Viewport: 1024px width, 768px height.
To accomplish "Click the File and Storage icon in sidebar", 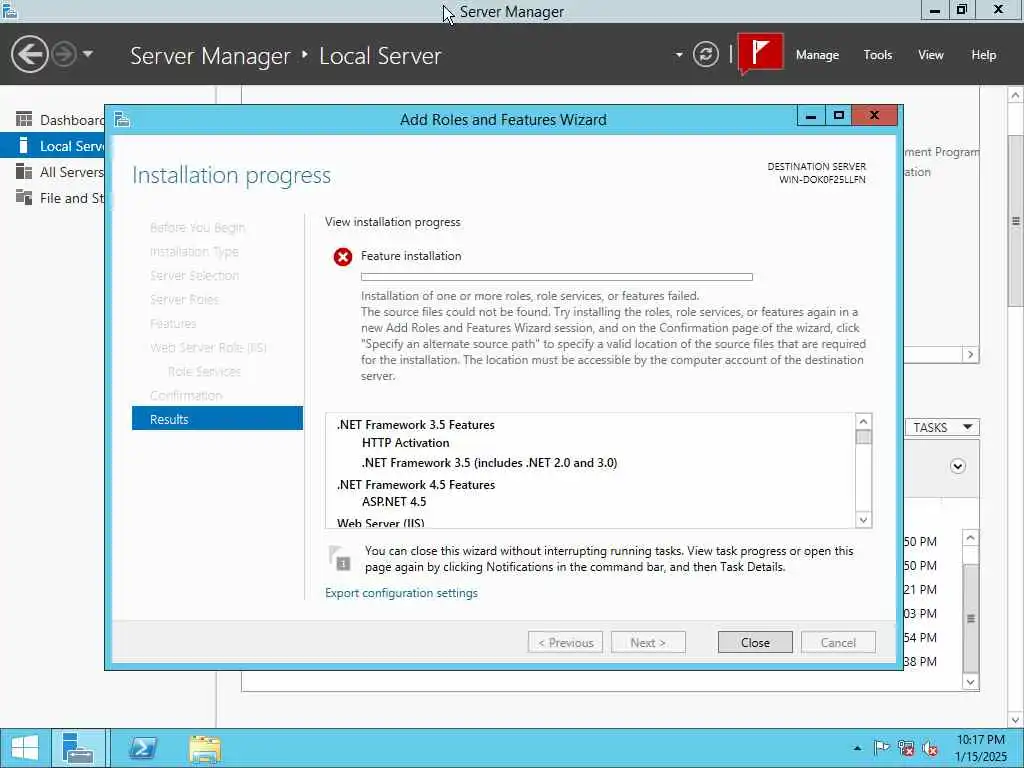I will (x=24, y=197).
